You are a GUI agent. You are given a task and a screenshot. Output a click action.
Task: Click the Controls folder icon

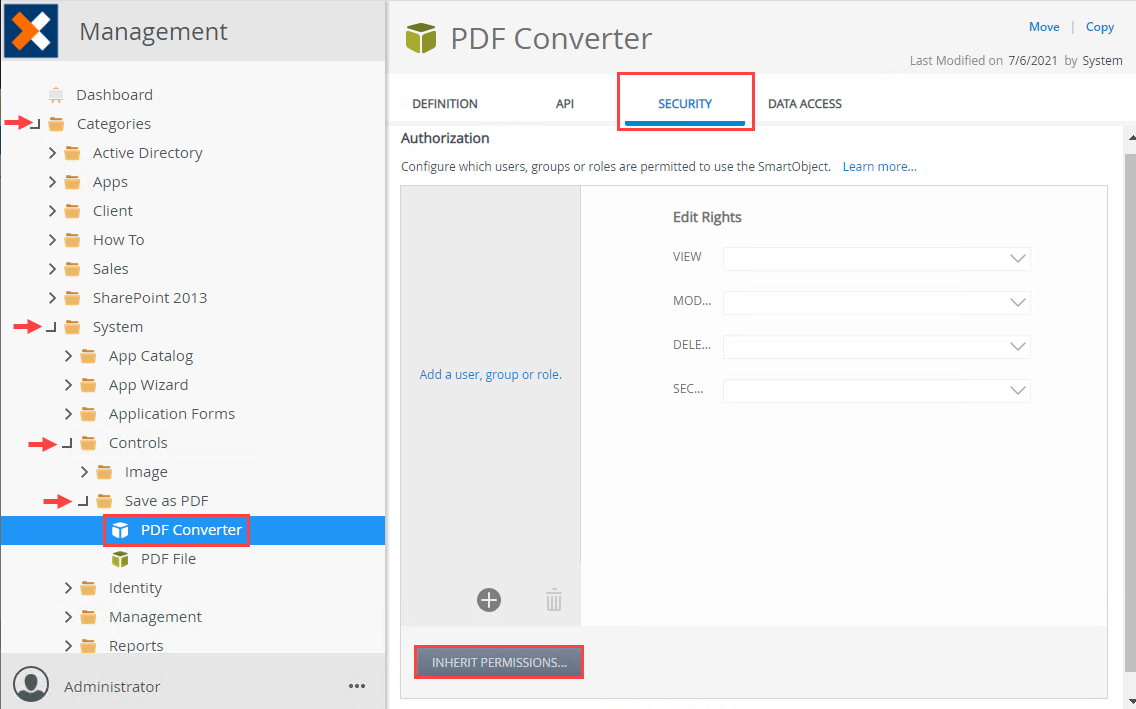(88, 442)
